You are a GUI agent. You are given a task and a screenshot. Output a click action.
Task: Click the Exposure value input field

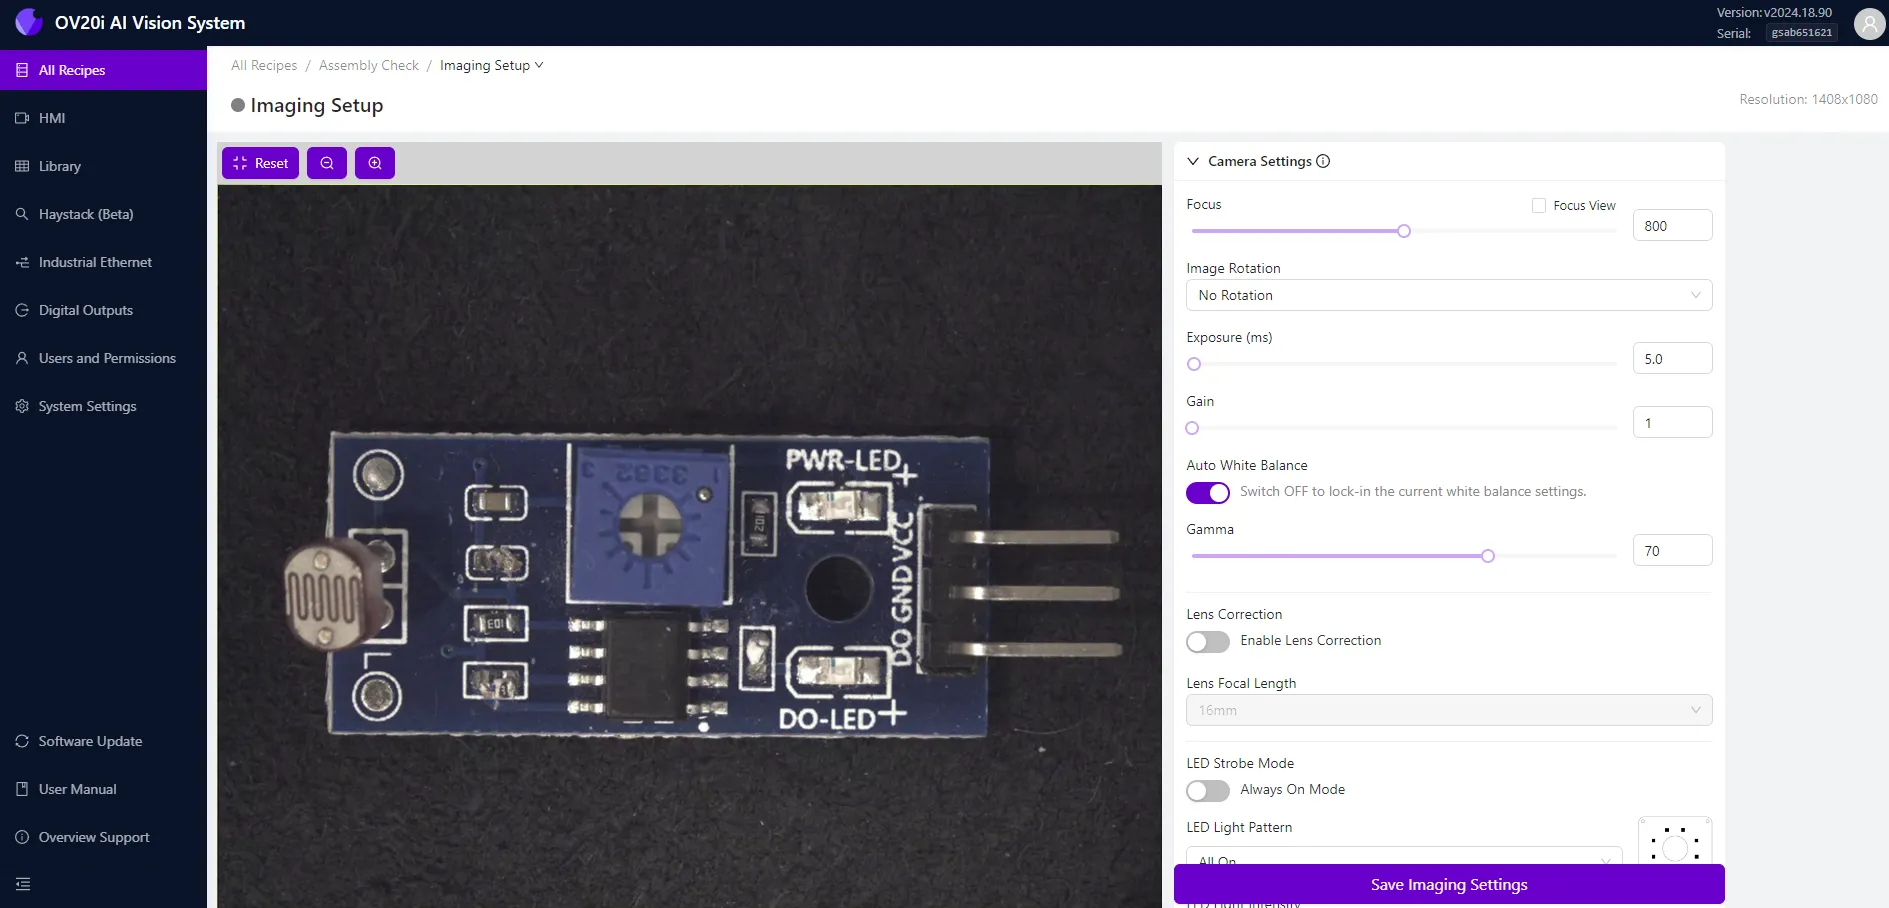(1672, 359)
